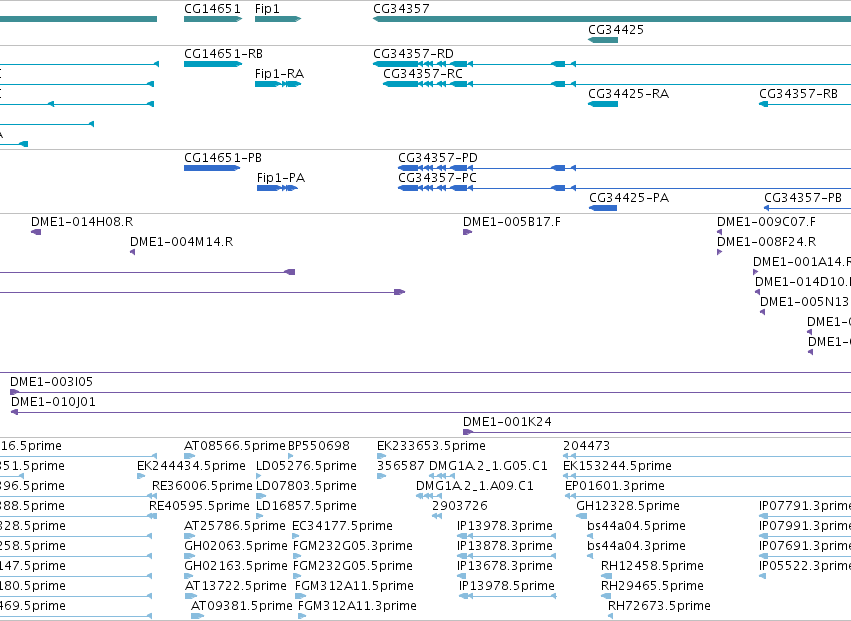The height and width of the screenshot is (621, 851).
Task: Click the CG34357-PC protein label
Action: (x=437, y=178)
